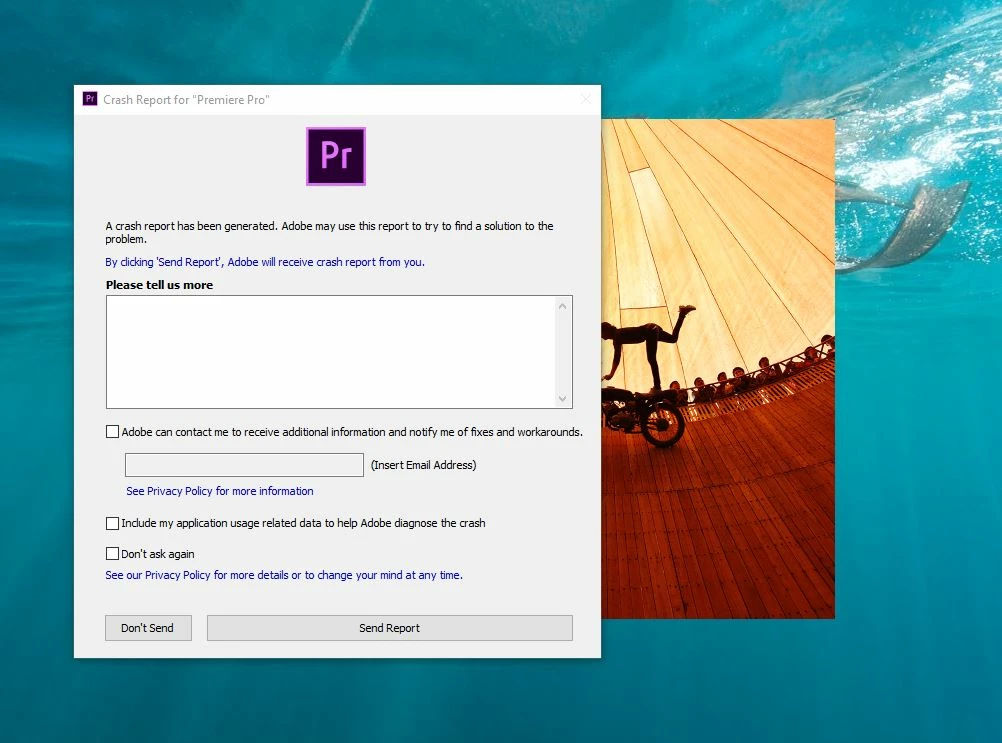1002x743 pixels.
Task: Open the privacy policy details link at bottom
Action: (x=284, y=575)
